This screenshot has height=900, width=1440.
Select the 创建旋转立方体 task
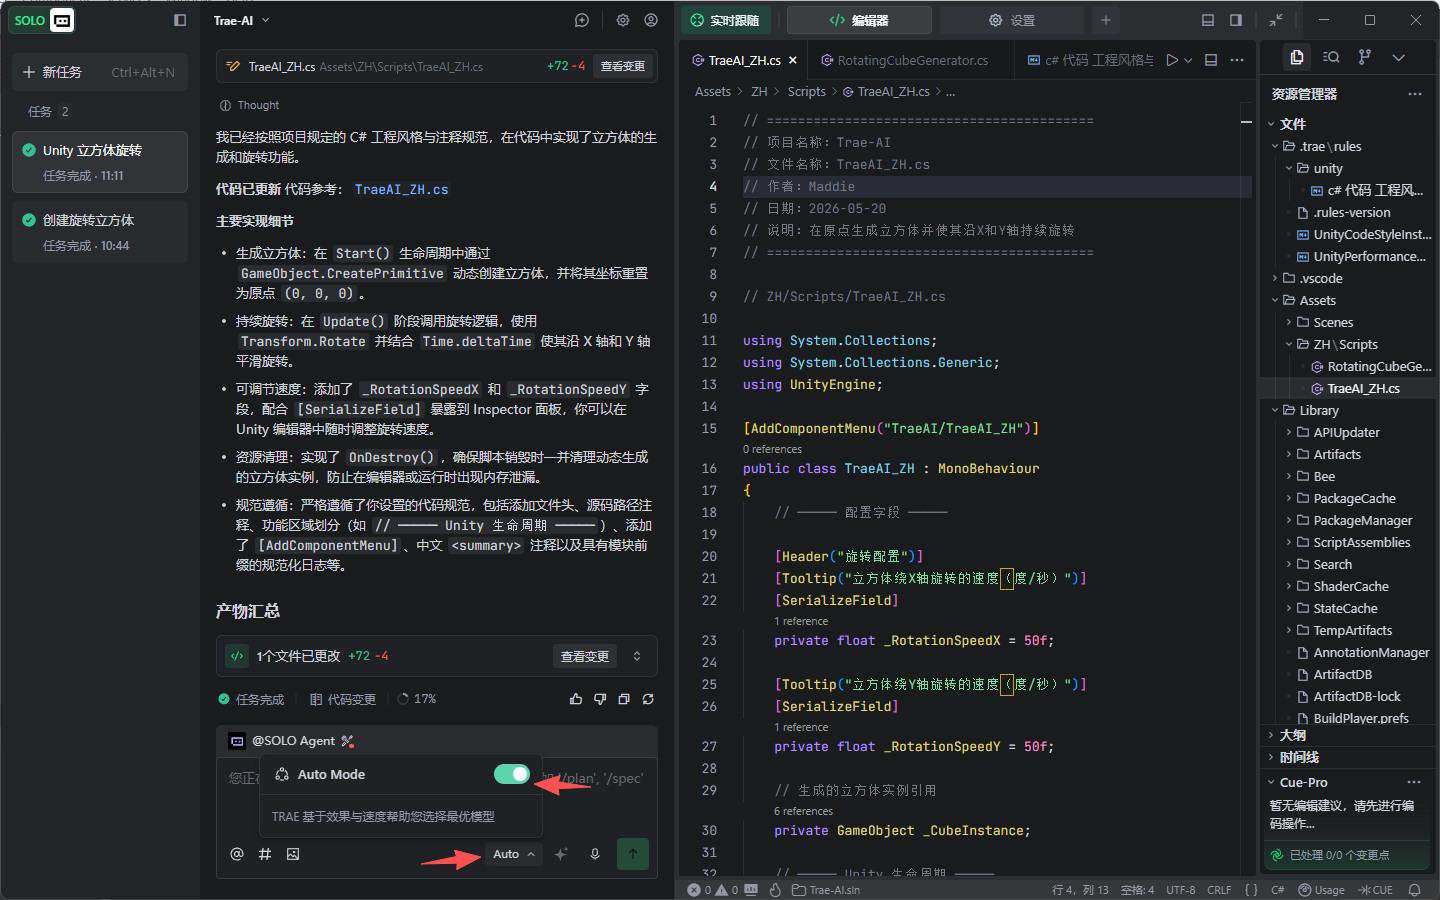click(100, 232)
